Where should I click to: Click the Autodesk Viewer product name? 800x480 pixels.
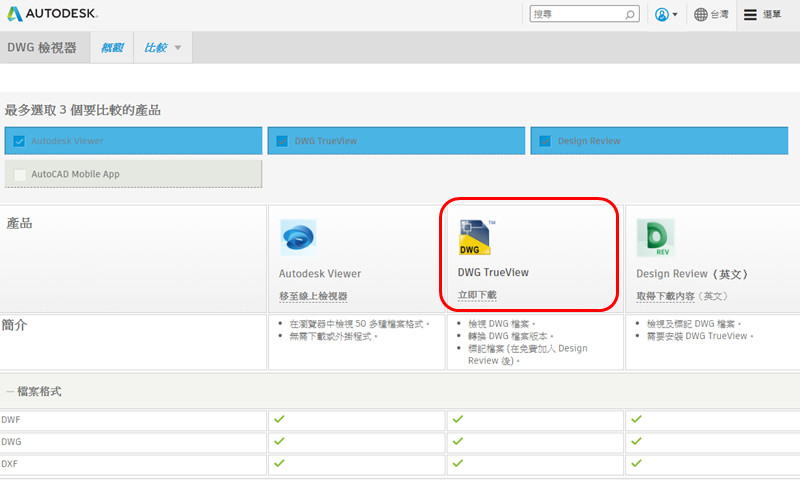(x=320, y=273)
